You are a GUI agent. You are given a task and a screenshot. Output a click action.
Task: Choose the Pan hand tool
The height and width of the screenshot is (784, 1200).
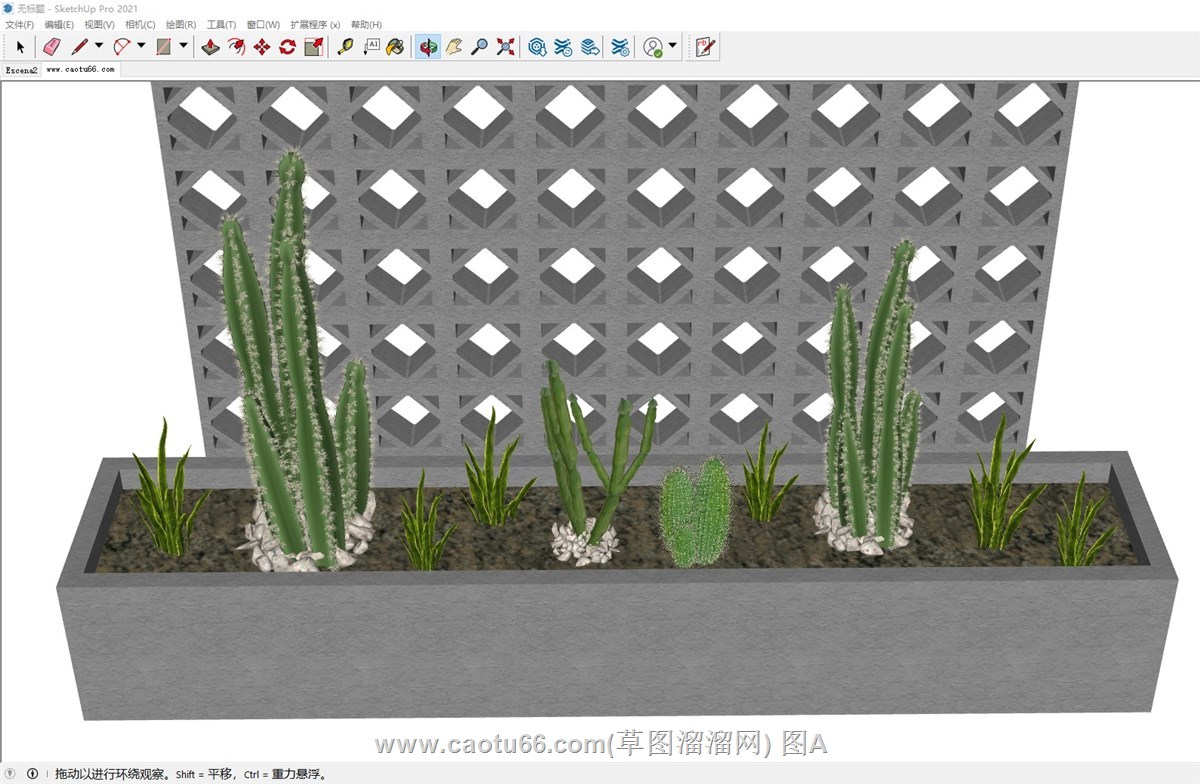(454, 46)
